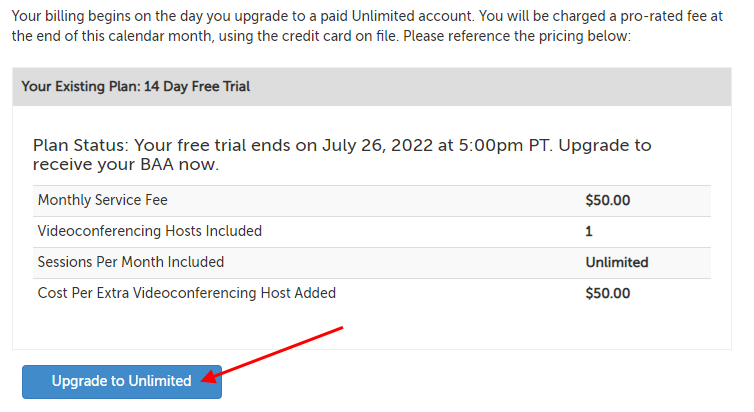
Task: Click the Videoconferencing Hosts Included label
Action: pyautogui.click(x=149, y=231)
